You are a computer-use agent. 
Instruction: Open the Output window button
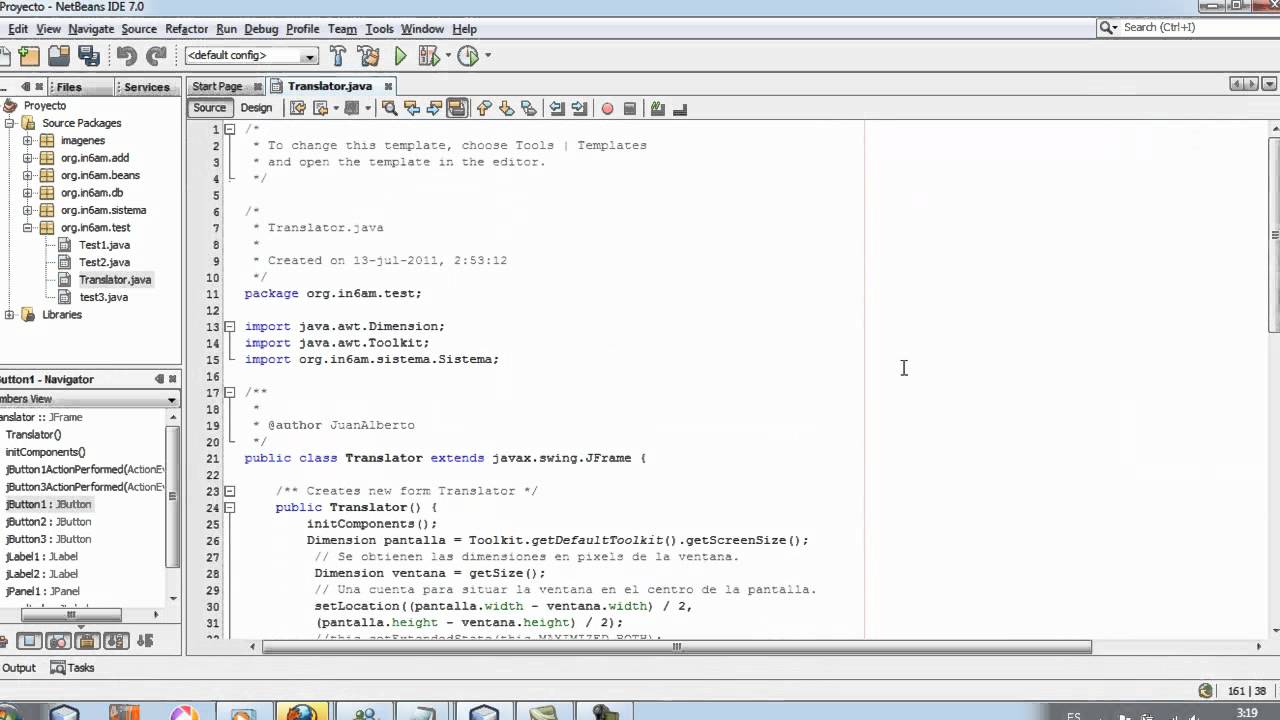(x=19, y=668)
